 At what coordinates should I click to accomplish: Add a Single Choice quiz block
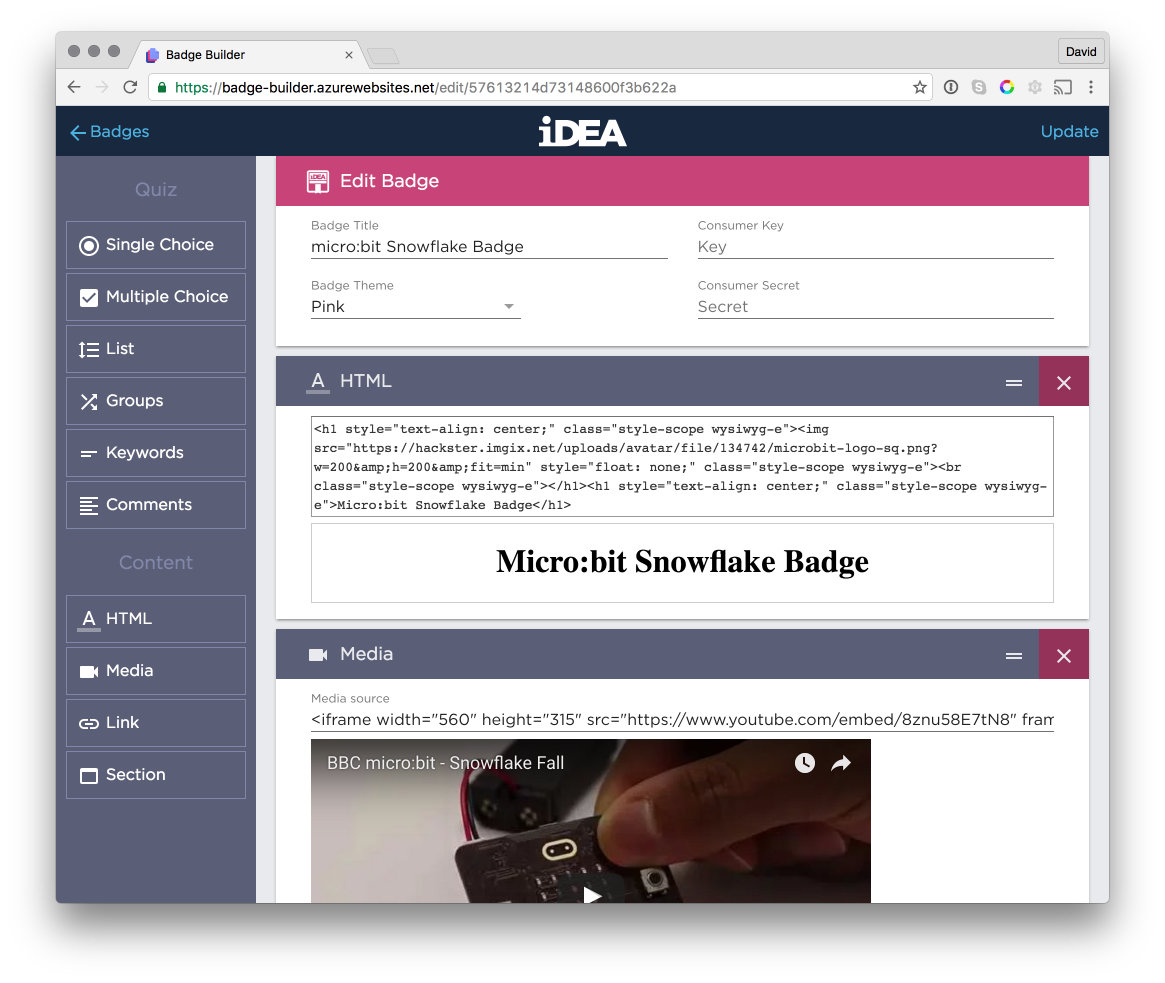pyautogui.click(x=155, y=244)
